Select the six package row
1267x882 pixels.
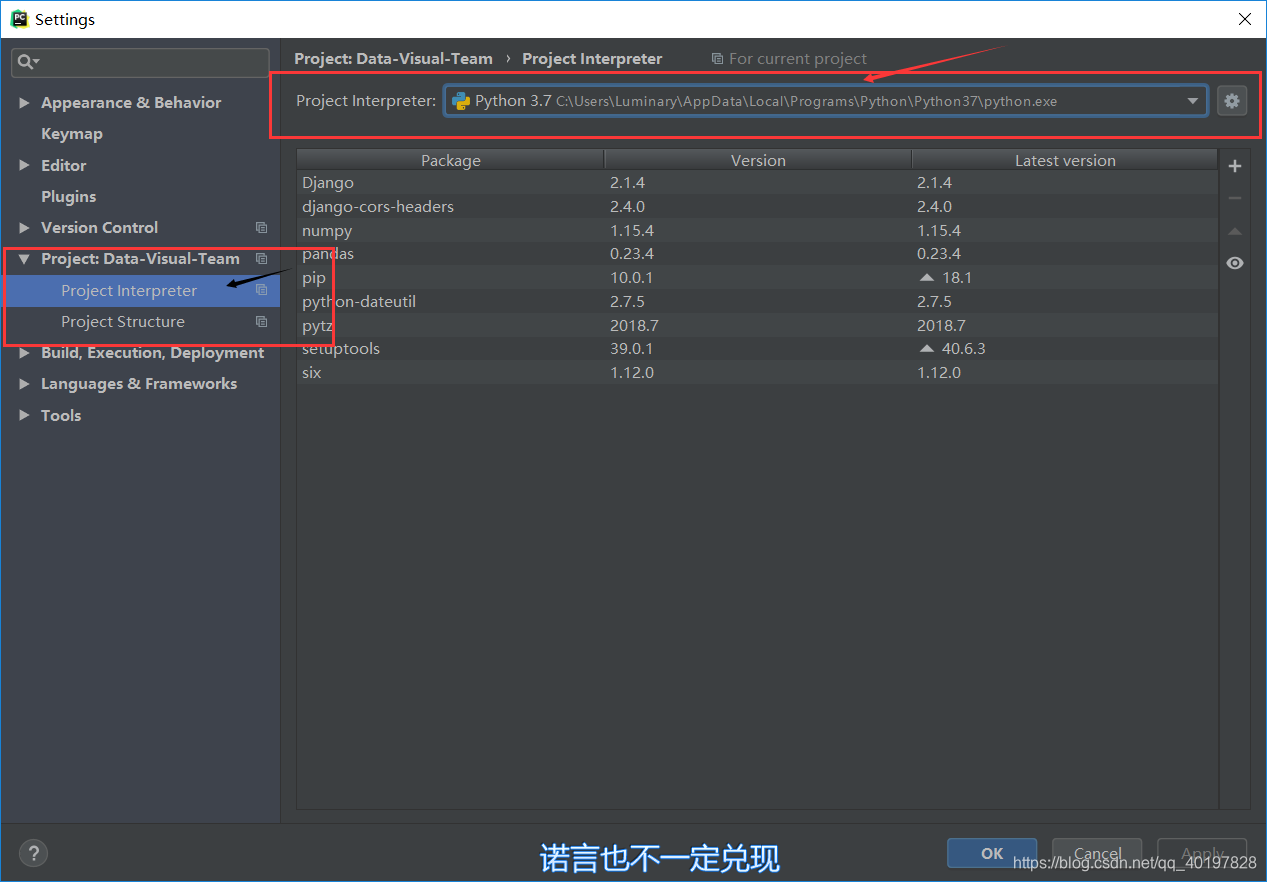(x=757, y=373)
